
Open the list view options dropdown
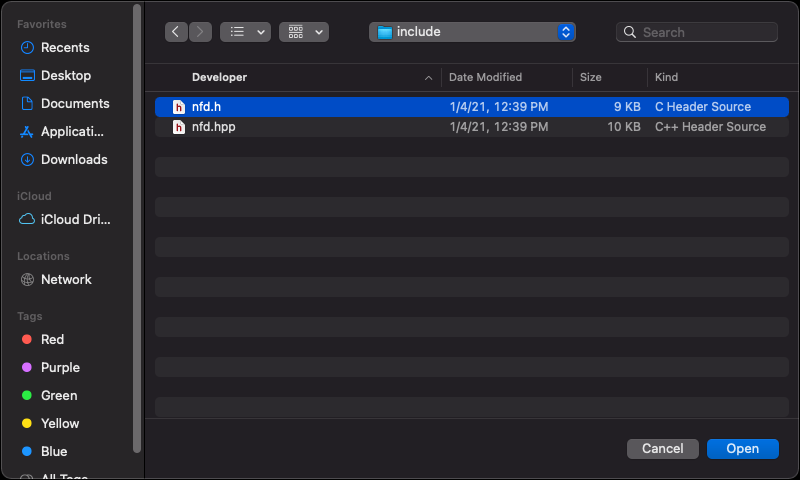(x=245, y=32)
